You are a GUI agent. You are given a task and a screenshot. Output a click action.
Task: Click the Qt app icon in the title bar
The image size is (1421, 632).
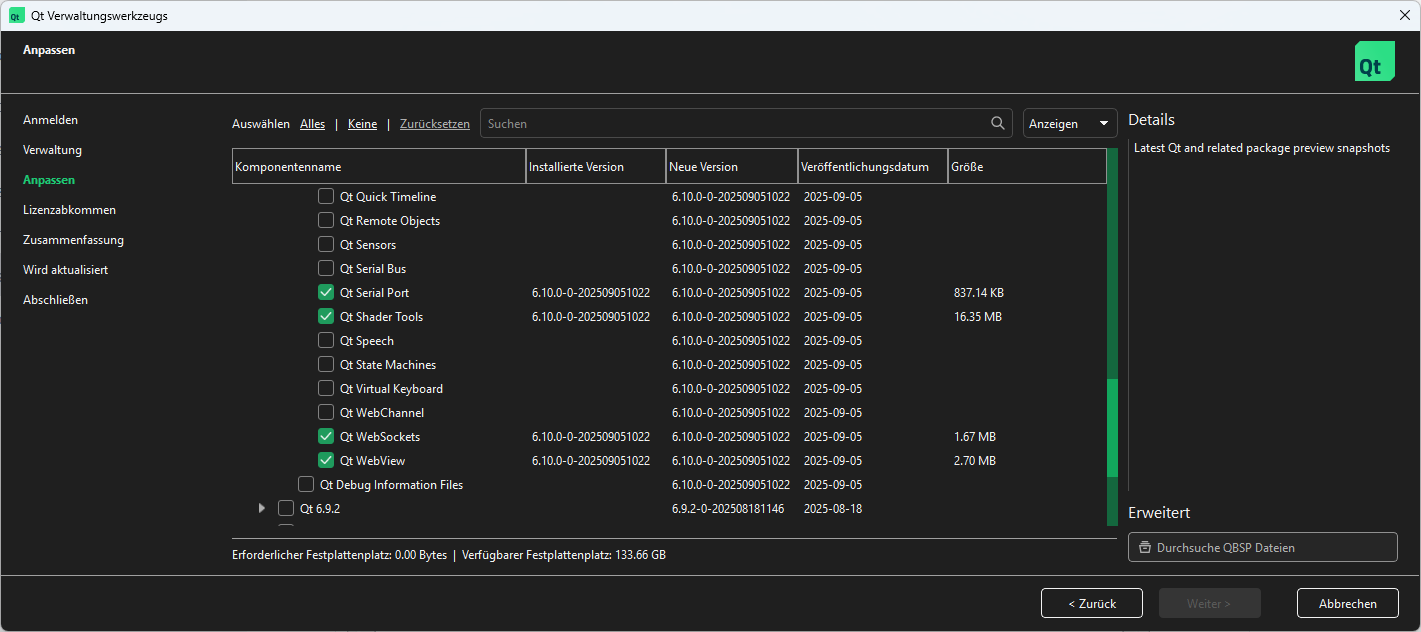pyautogui.click(x=16, y=15)
